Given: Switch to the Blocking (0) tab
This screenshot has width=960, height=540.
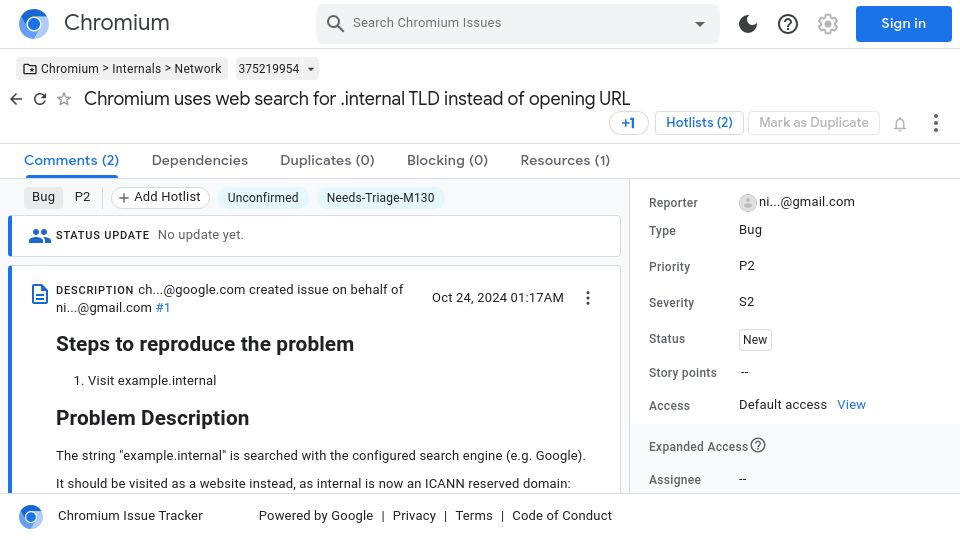Looking at the screenshot, I should (x=448, y=160).
